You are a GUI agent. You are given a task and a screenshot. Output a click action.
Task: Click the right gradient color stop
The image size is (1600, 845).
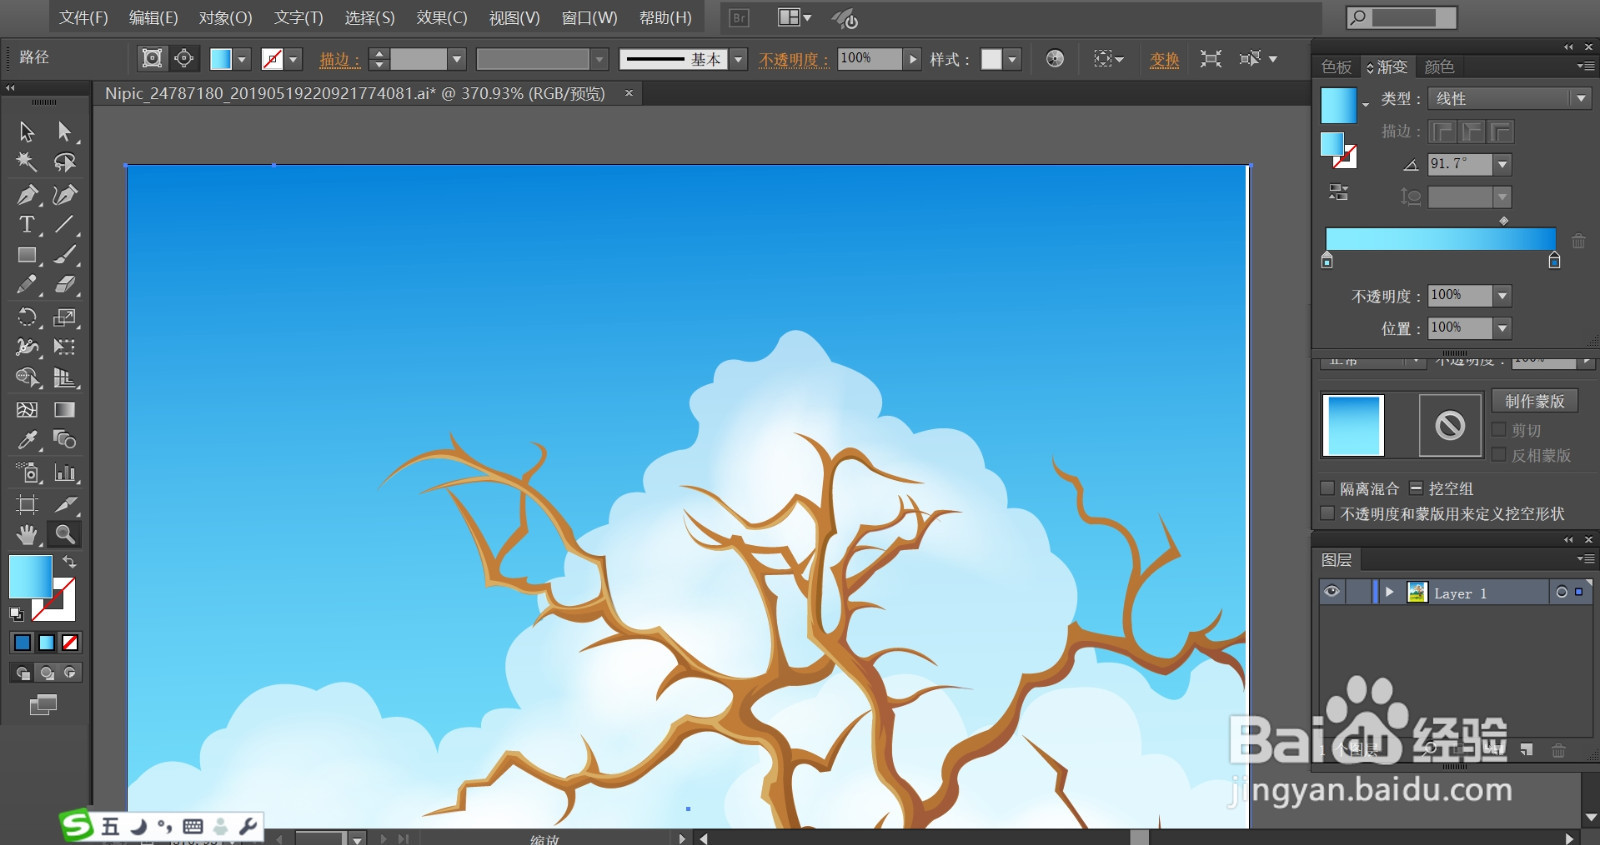1554,260
